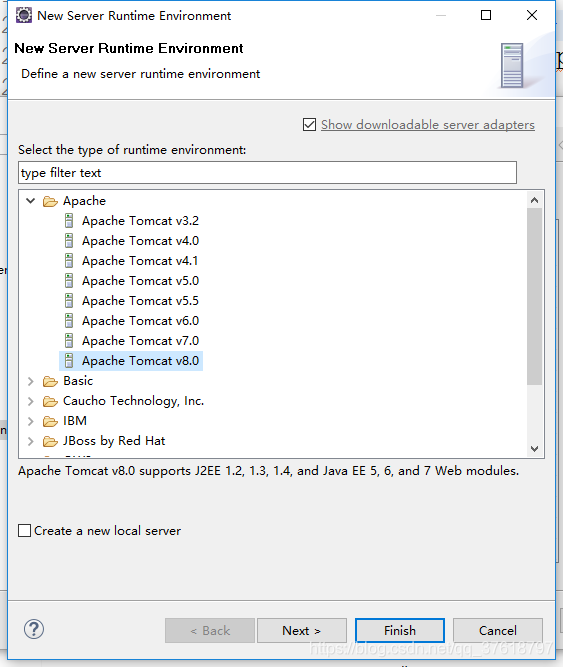Expand the JBoss by Red Hat node
The image size is (563, 667).
click(x=31, y=441)
